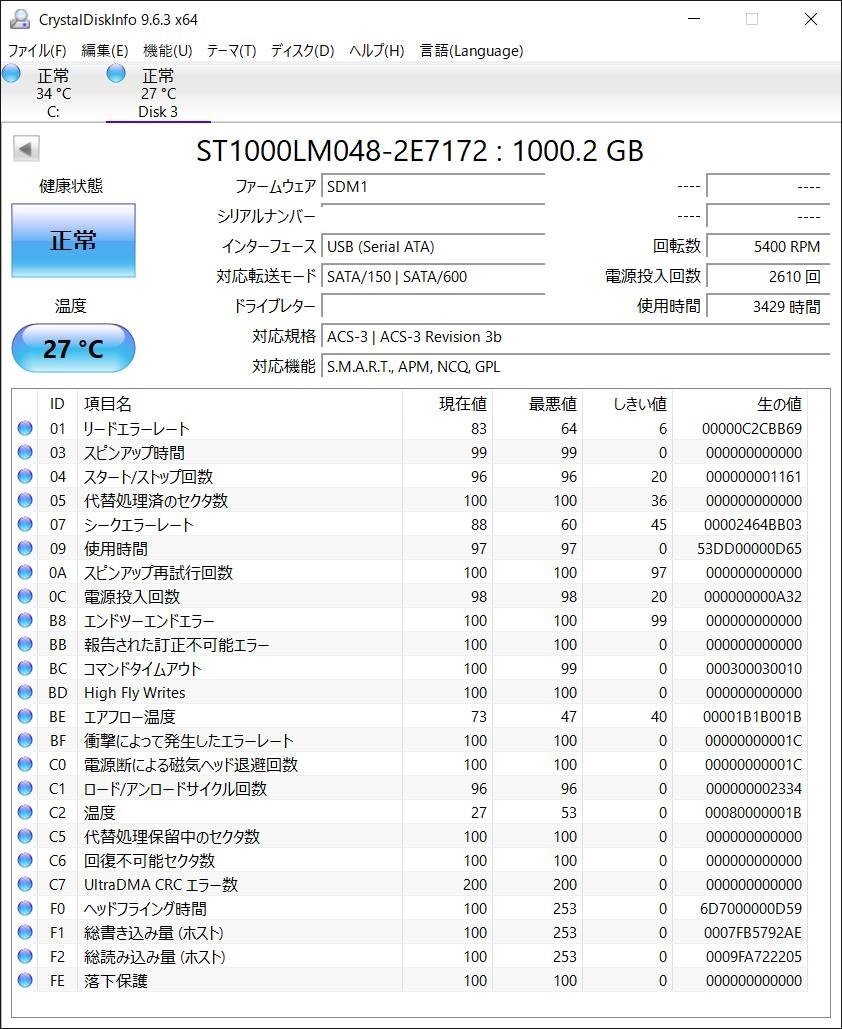Click status icon for 報告された訂正不可能エラー row

click(25, 644)
